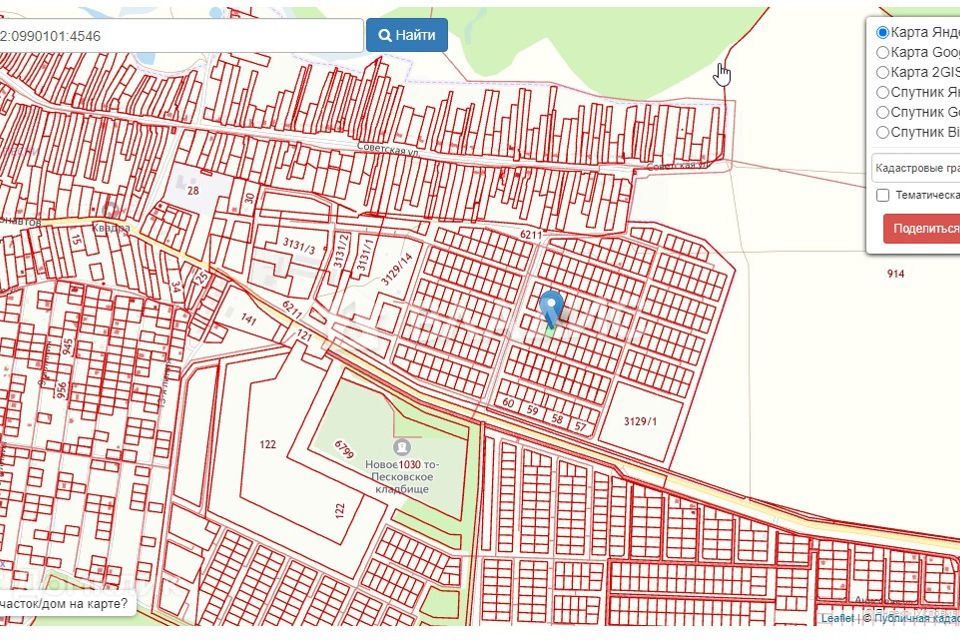Click the участок/дом на карте help prompt

(65, 604)
